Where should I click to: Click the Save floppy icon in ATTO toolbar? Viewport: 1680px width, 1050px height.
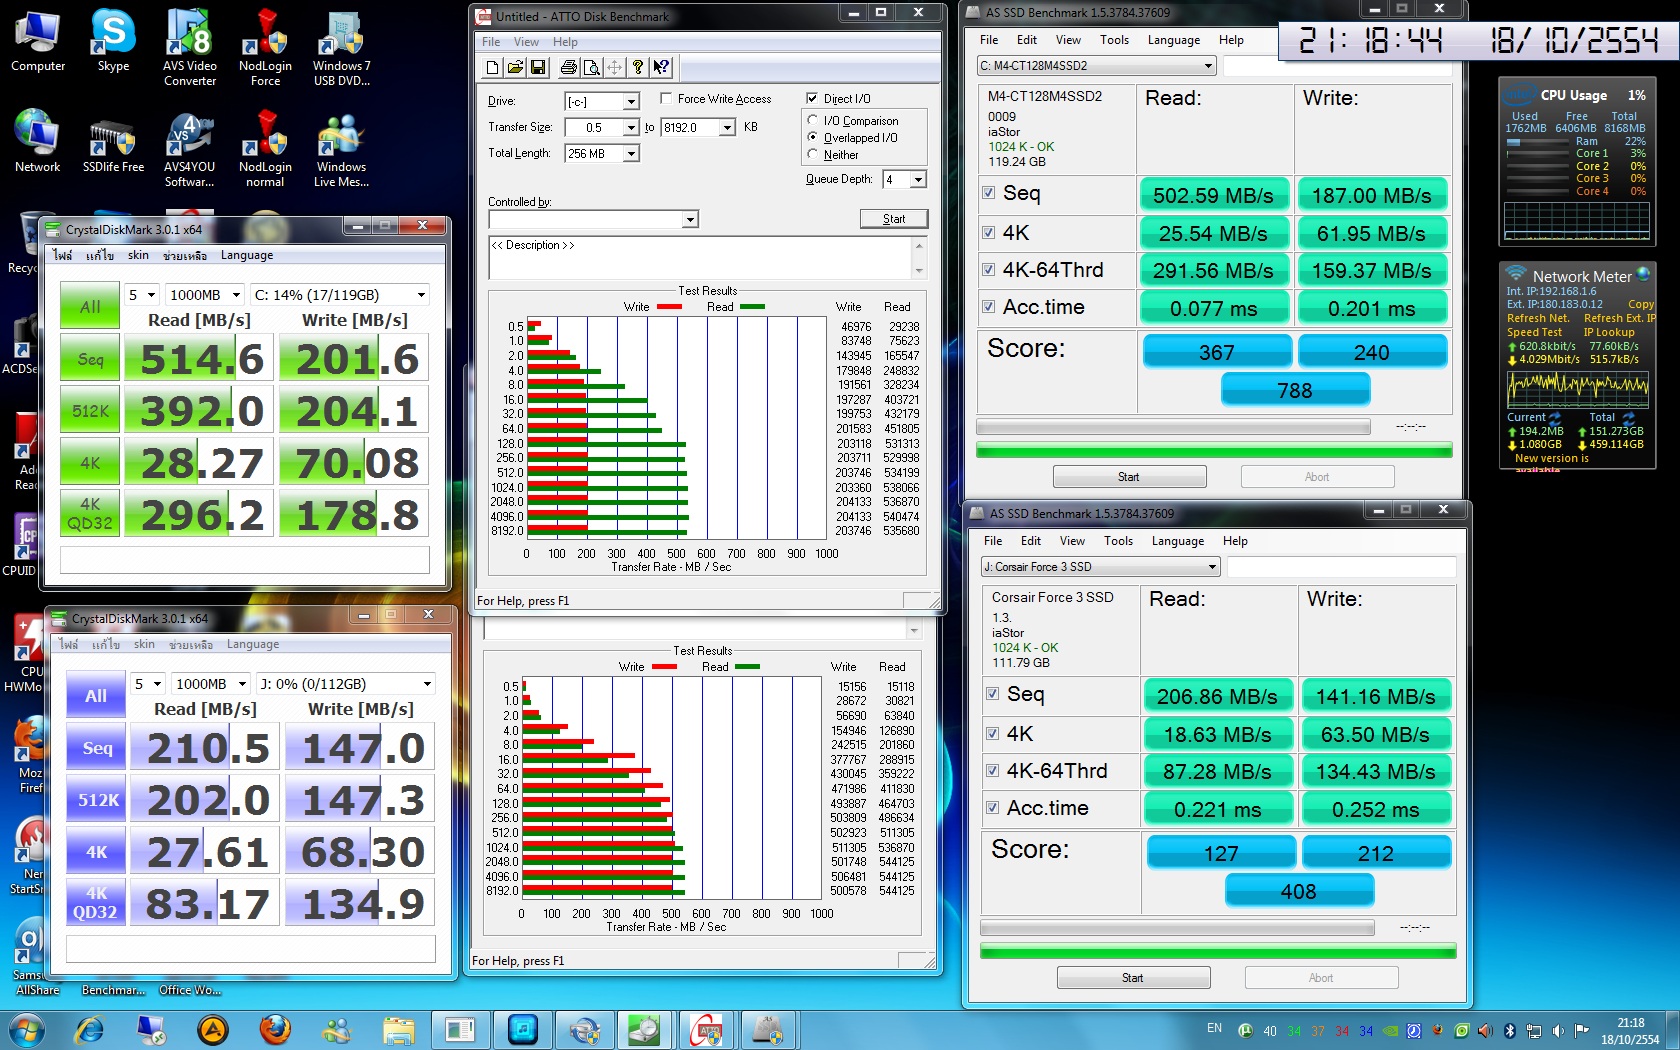[x=538, y=68]
